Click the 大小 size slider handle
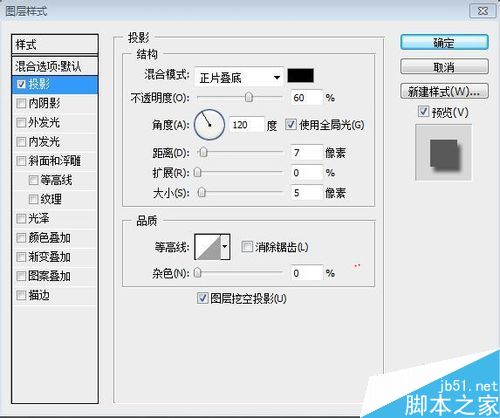 tap(201, 192)
